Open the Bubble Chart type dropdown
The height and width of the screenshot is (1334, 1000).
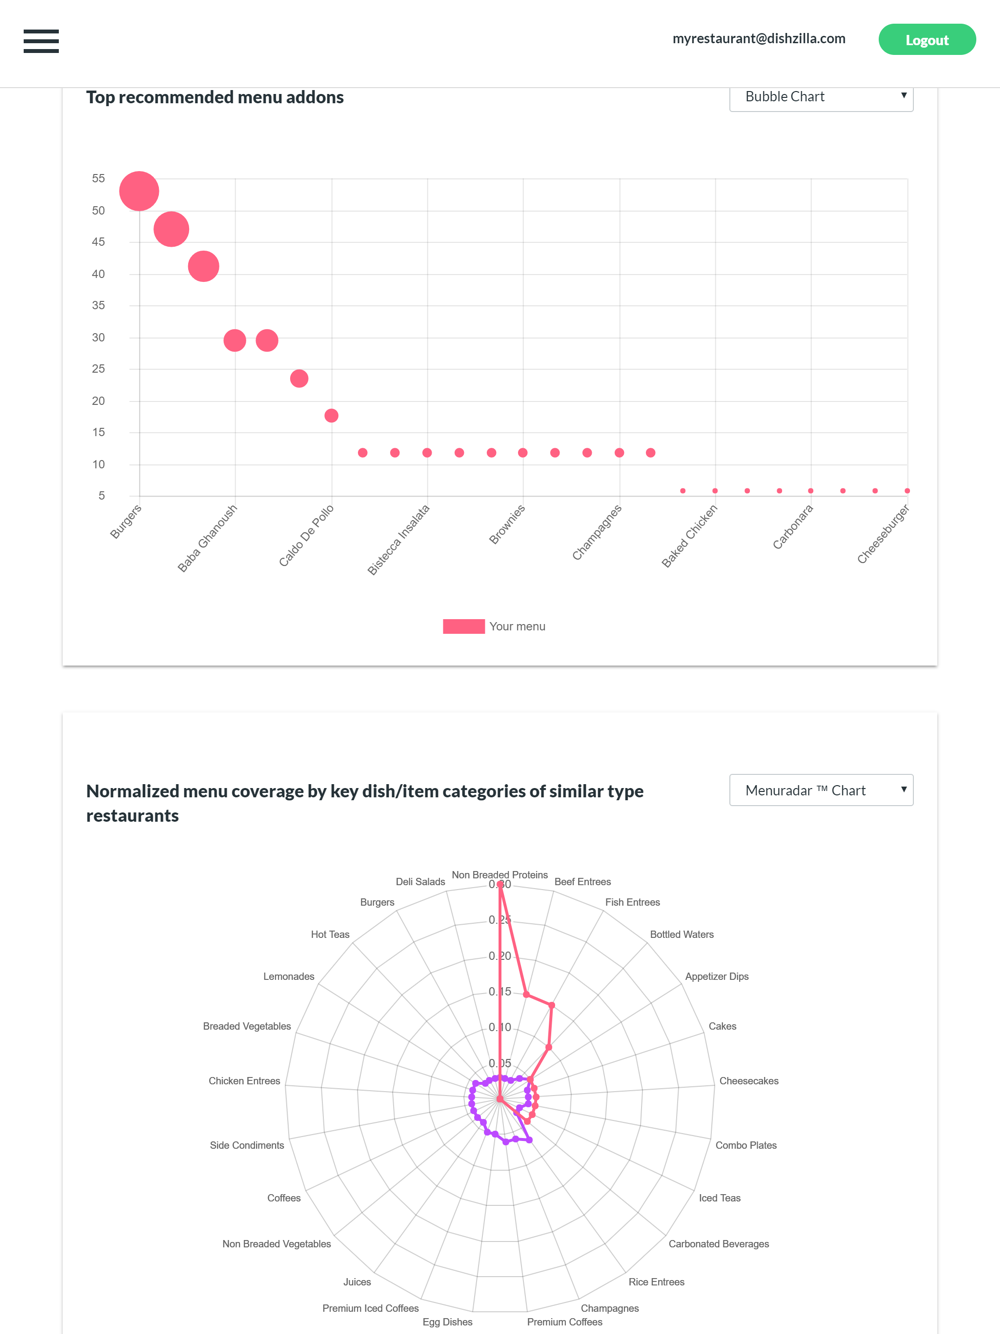coord(820,97)
